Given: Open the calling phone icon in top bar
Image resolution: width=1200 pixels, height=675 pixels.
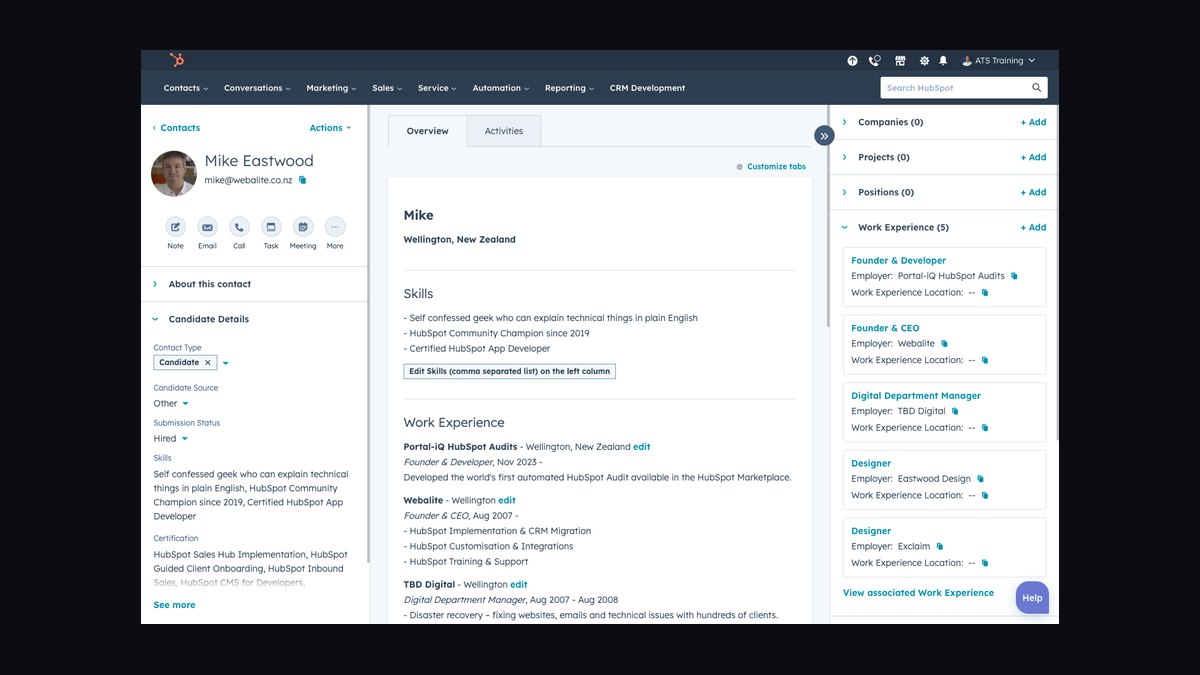Looking at the screenshot, I should click(x=875, y=61).
